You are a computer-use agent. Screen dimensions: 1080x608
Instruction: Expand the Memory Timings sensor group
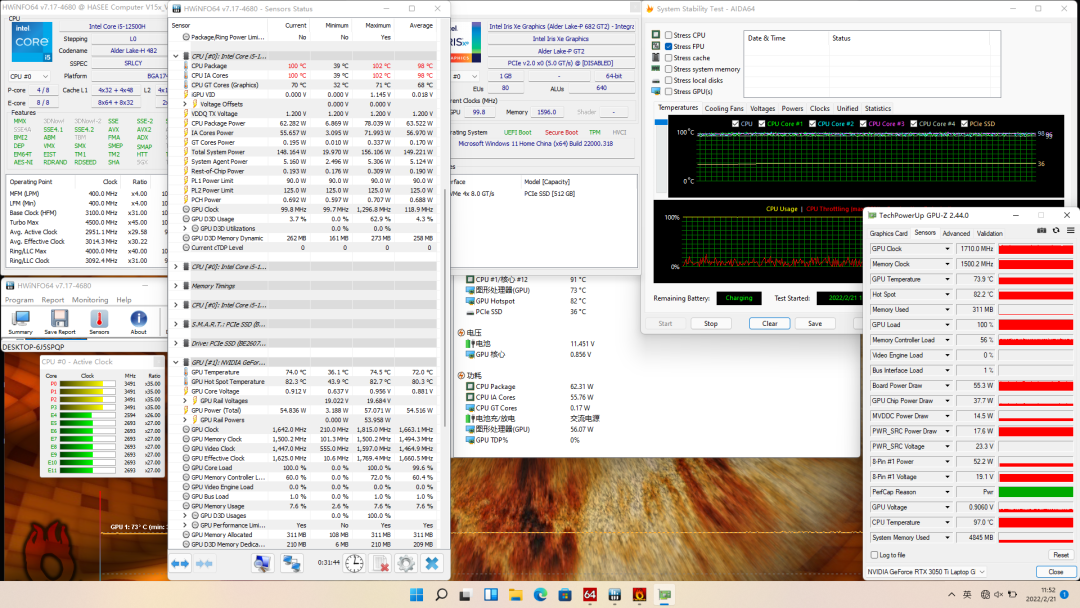176,286
